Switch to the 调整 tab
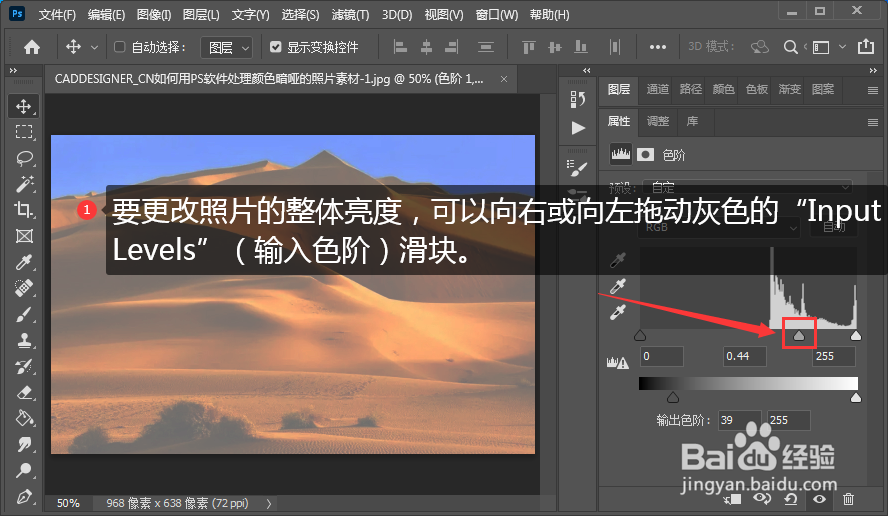Screen dimensions: 888x516 (x=658, y=121)
